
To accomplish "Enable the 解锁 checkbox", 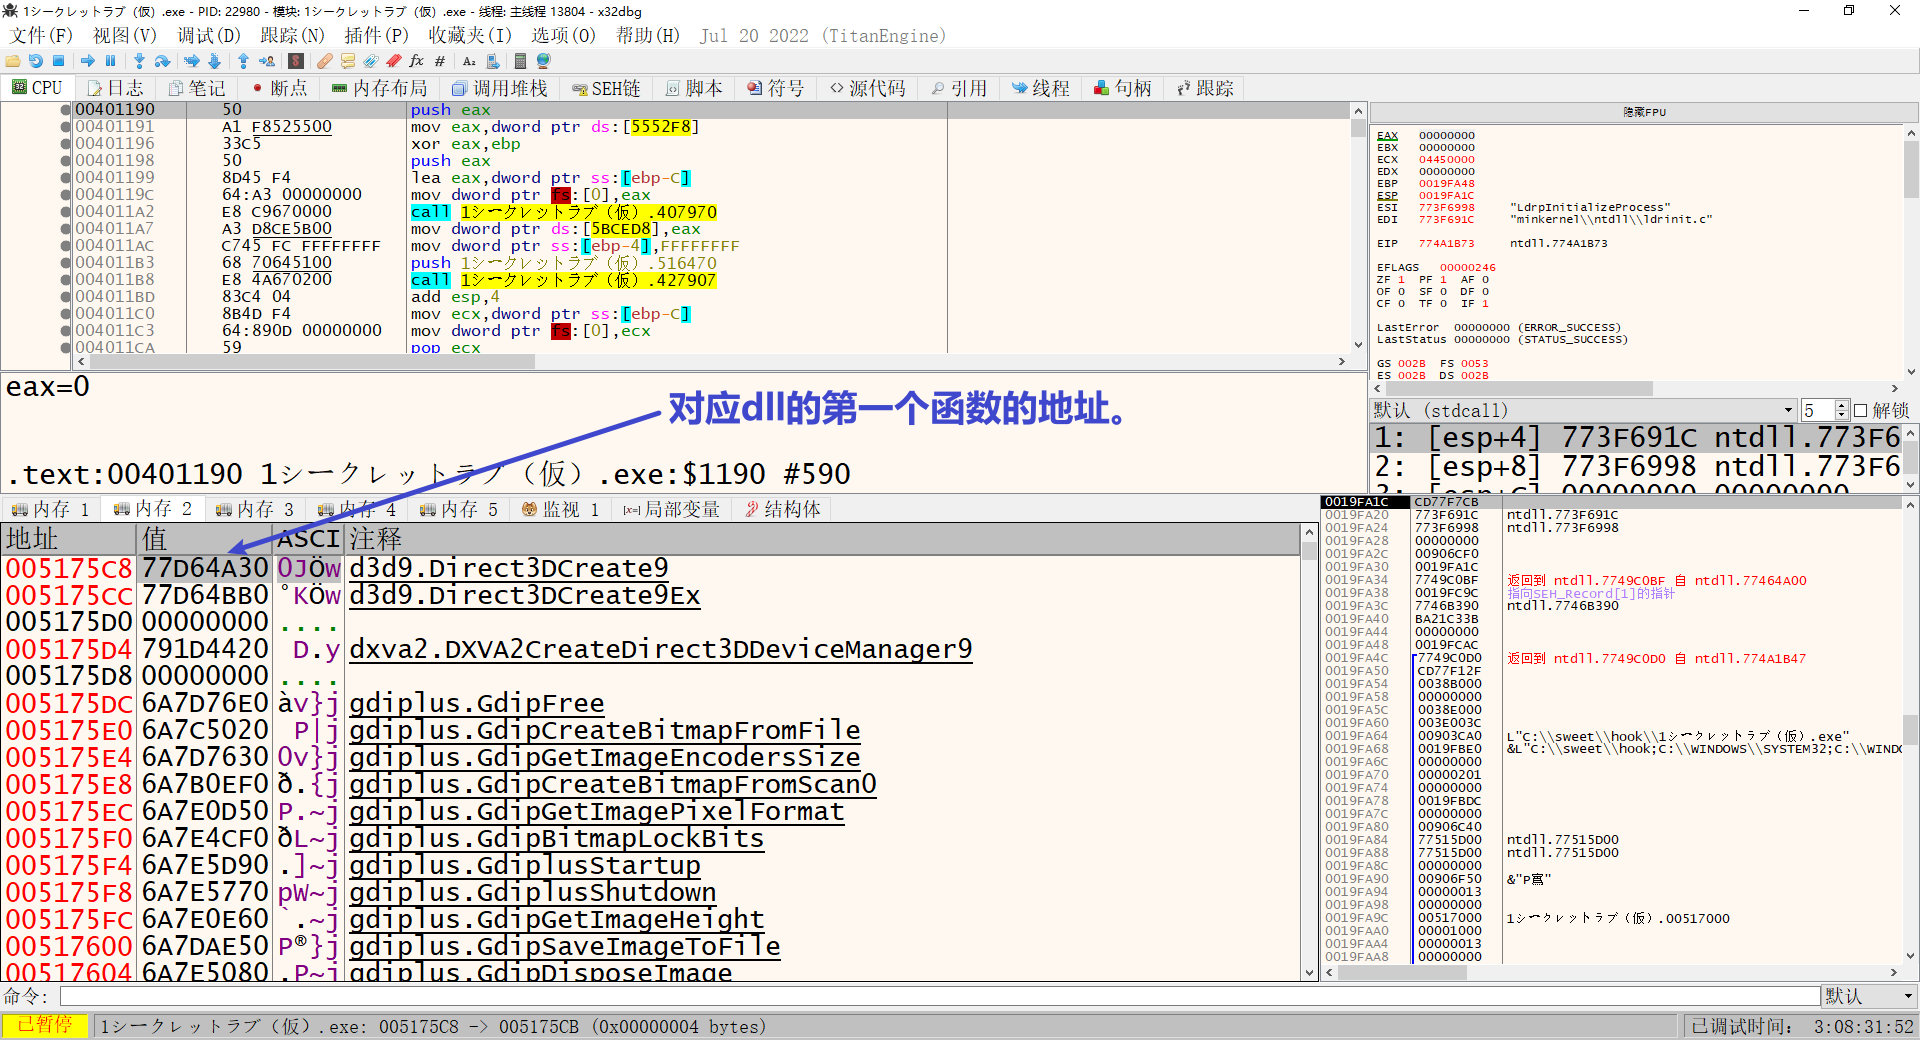I will [x=1860, y=411].
